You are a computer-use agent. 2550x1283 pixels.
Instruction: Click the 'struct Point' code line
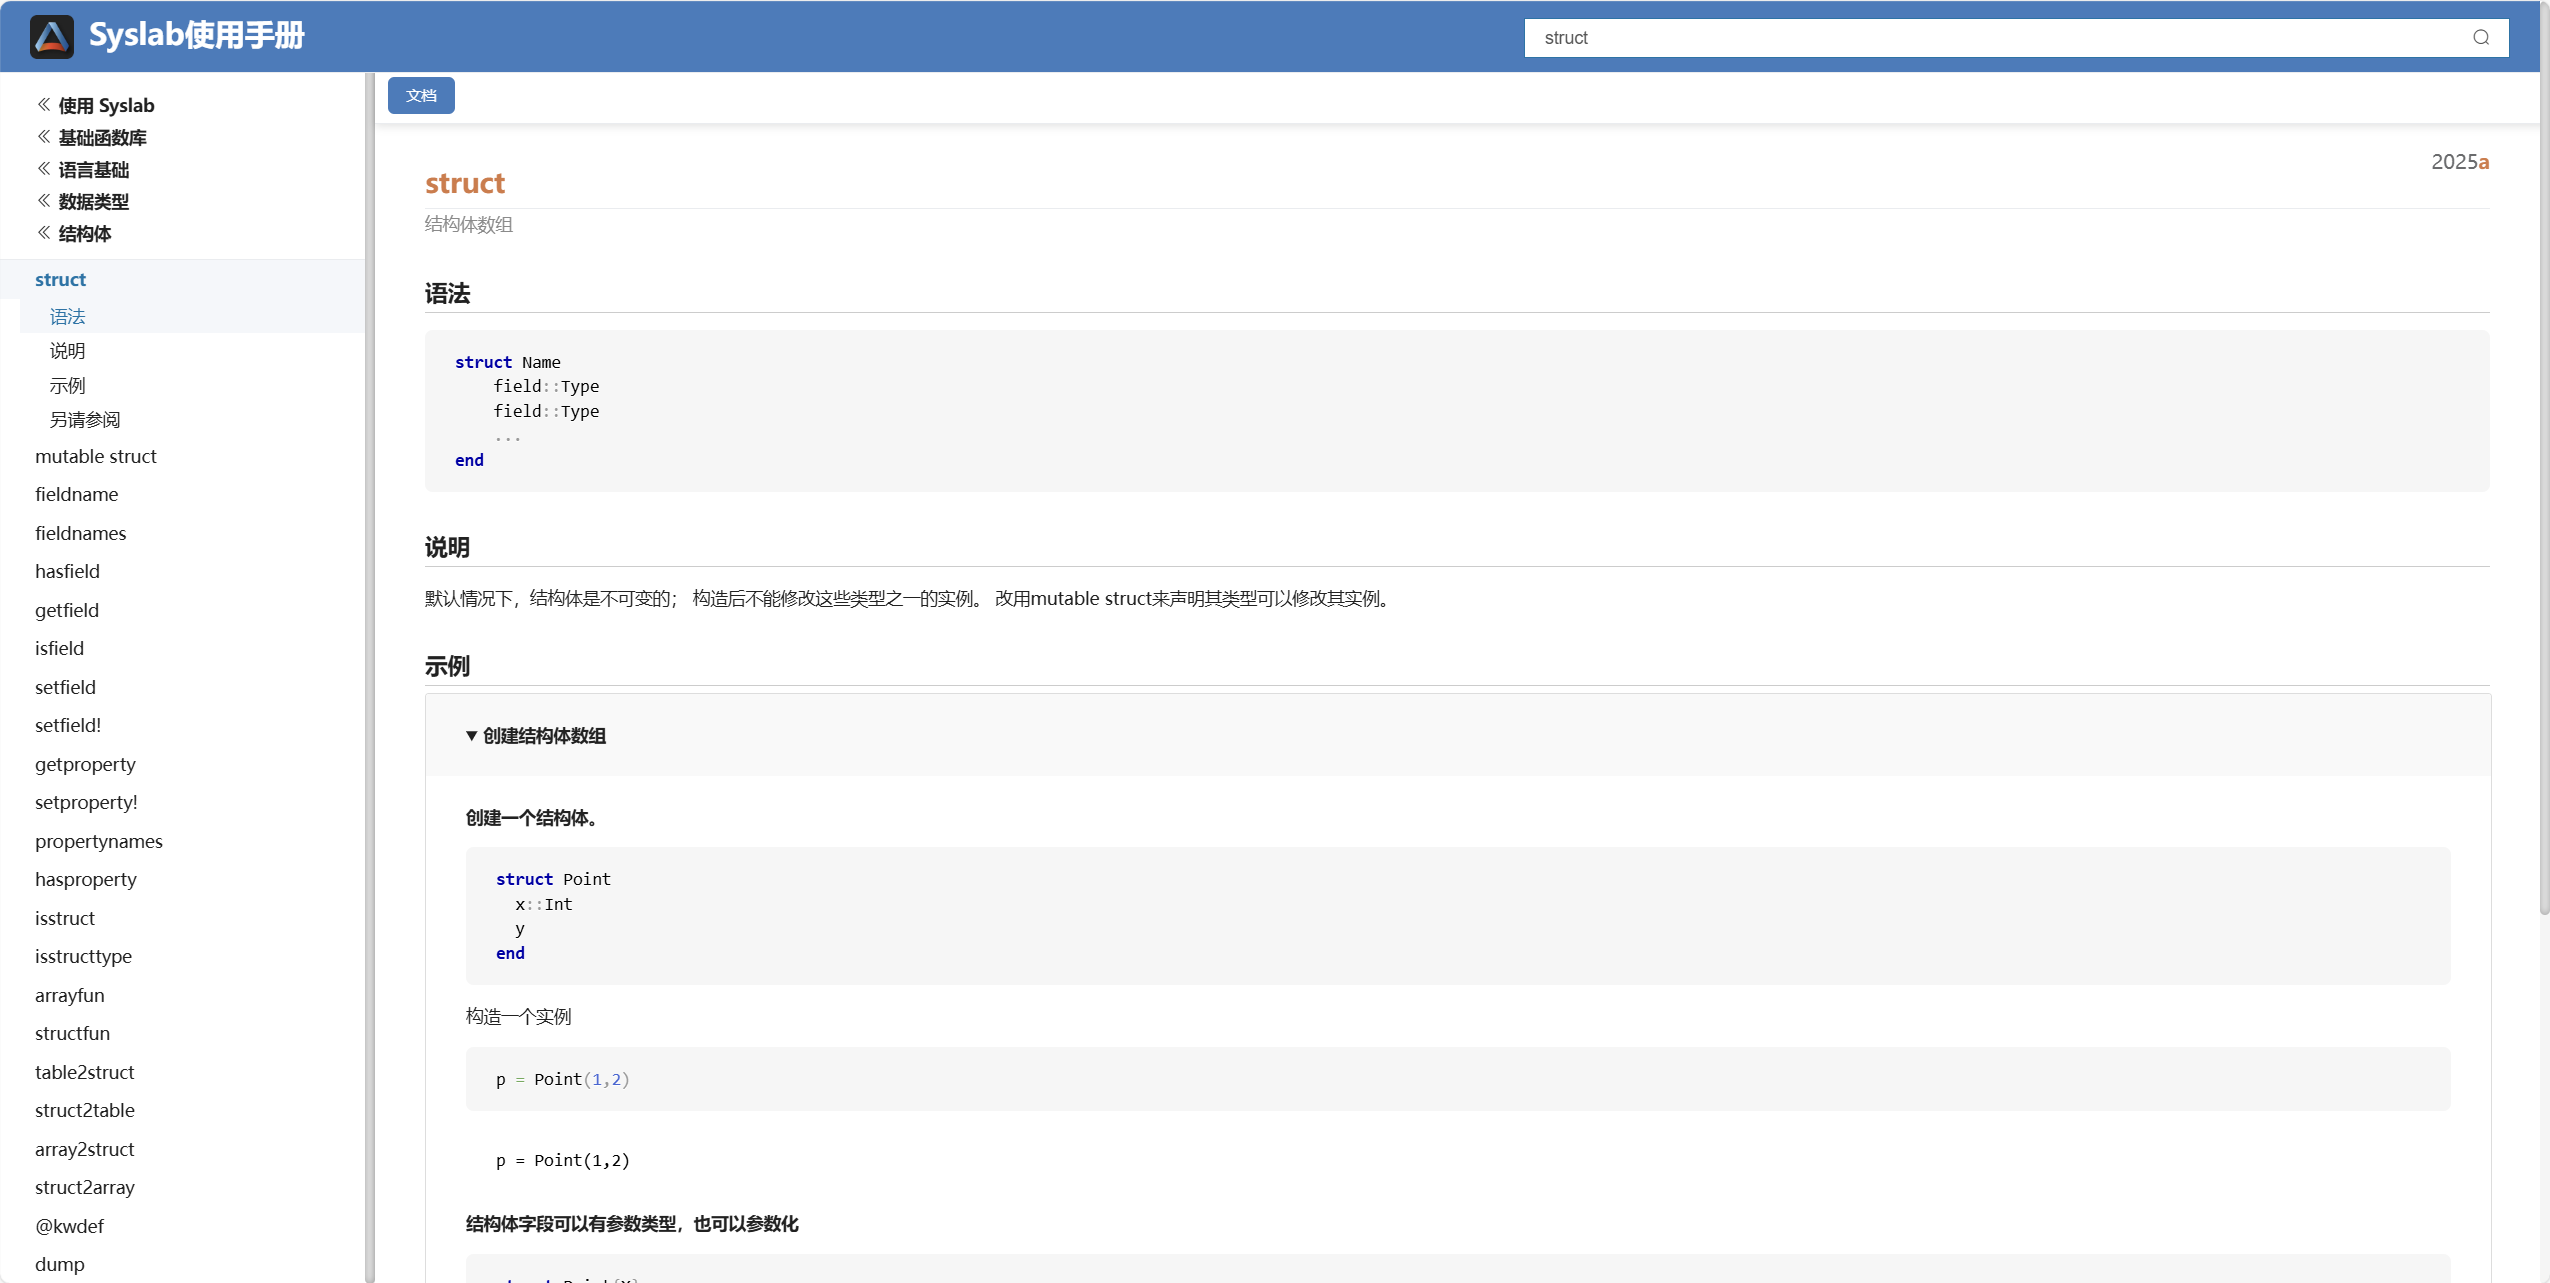click(553, 880)
